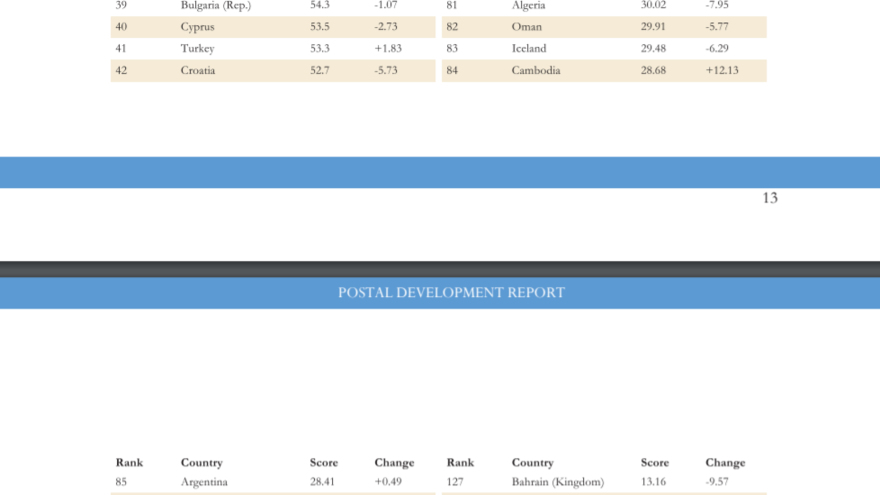The image size is (880, 495).
Task: Click Turkey's +1.83 change value
Action: click(x=388, y=49)
